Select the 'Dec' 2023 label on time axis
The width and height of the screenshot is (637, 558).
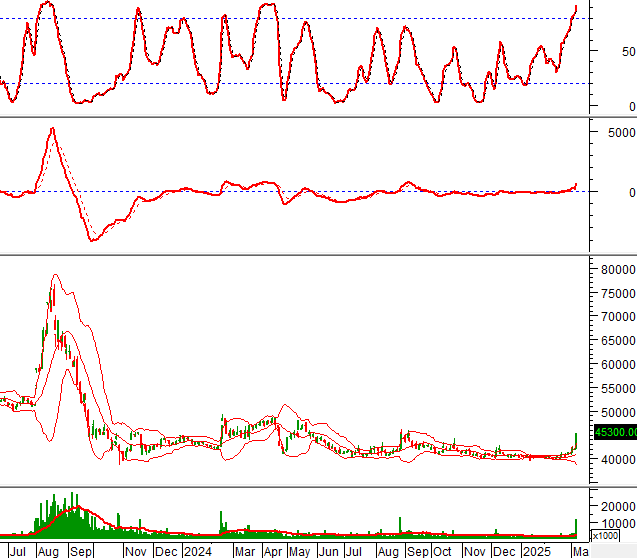166,552
